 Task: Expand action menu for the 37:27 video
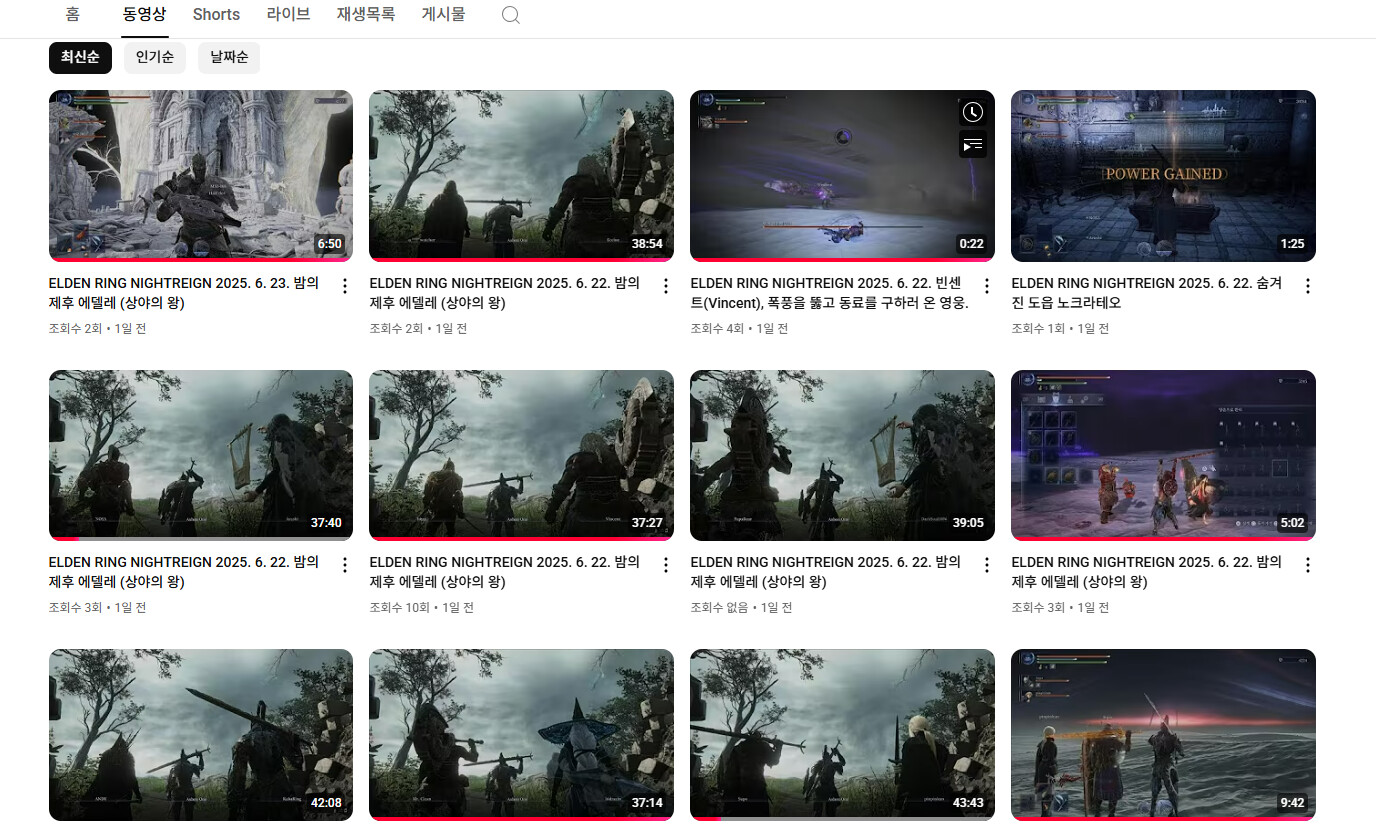[x=666, y=566]
